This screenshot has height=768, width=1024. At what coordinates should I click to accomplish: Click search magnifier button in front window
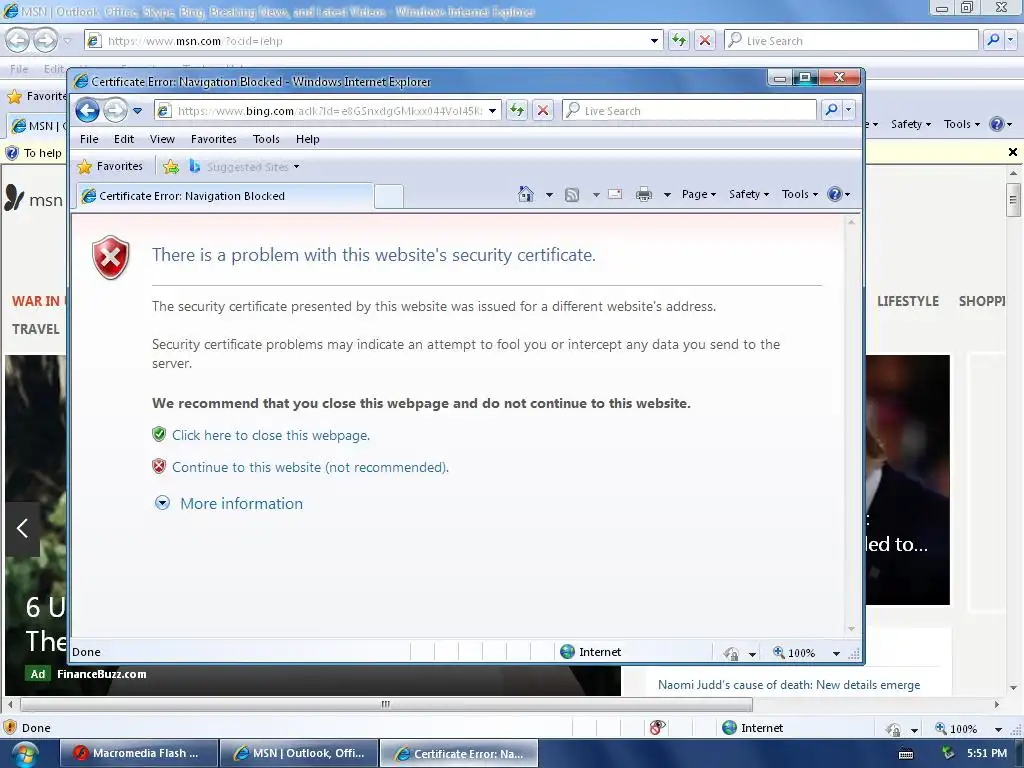831,110
